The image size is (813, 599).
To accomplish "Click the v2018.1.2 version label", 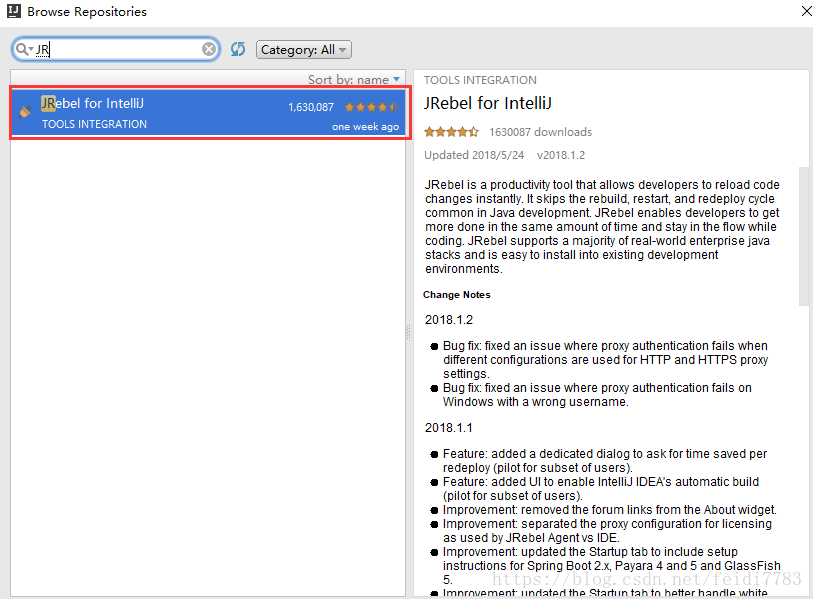I will tap(561, 155).
